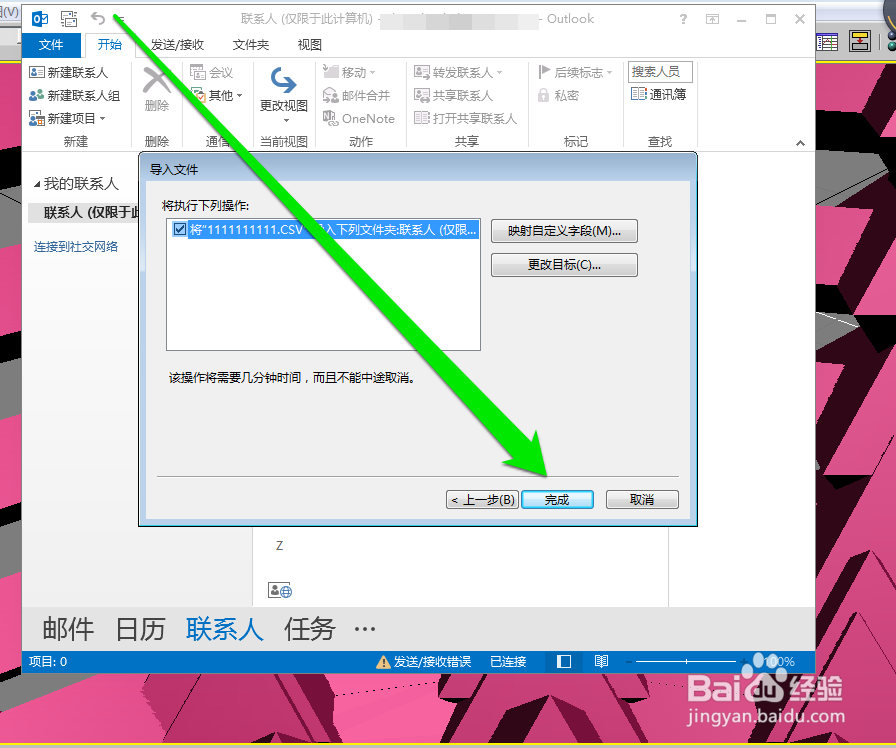This screenshot has width=896, height=748.
Task: Collapse the 我的联系人 tree group
Action: (x=37, y=184)
